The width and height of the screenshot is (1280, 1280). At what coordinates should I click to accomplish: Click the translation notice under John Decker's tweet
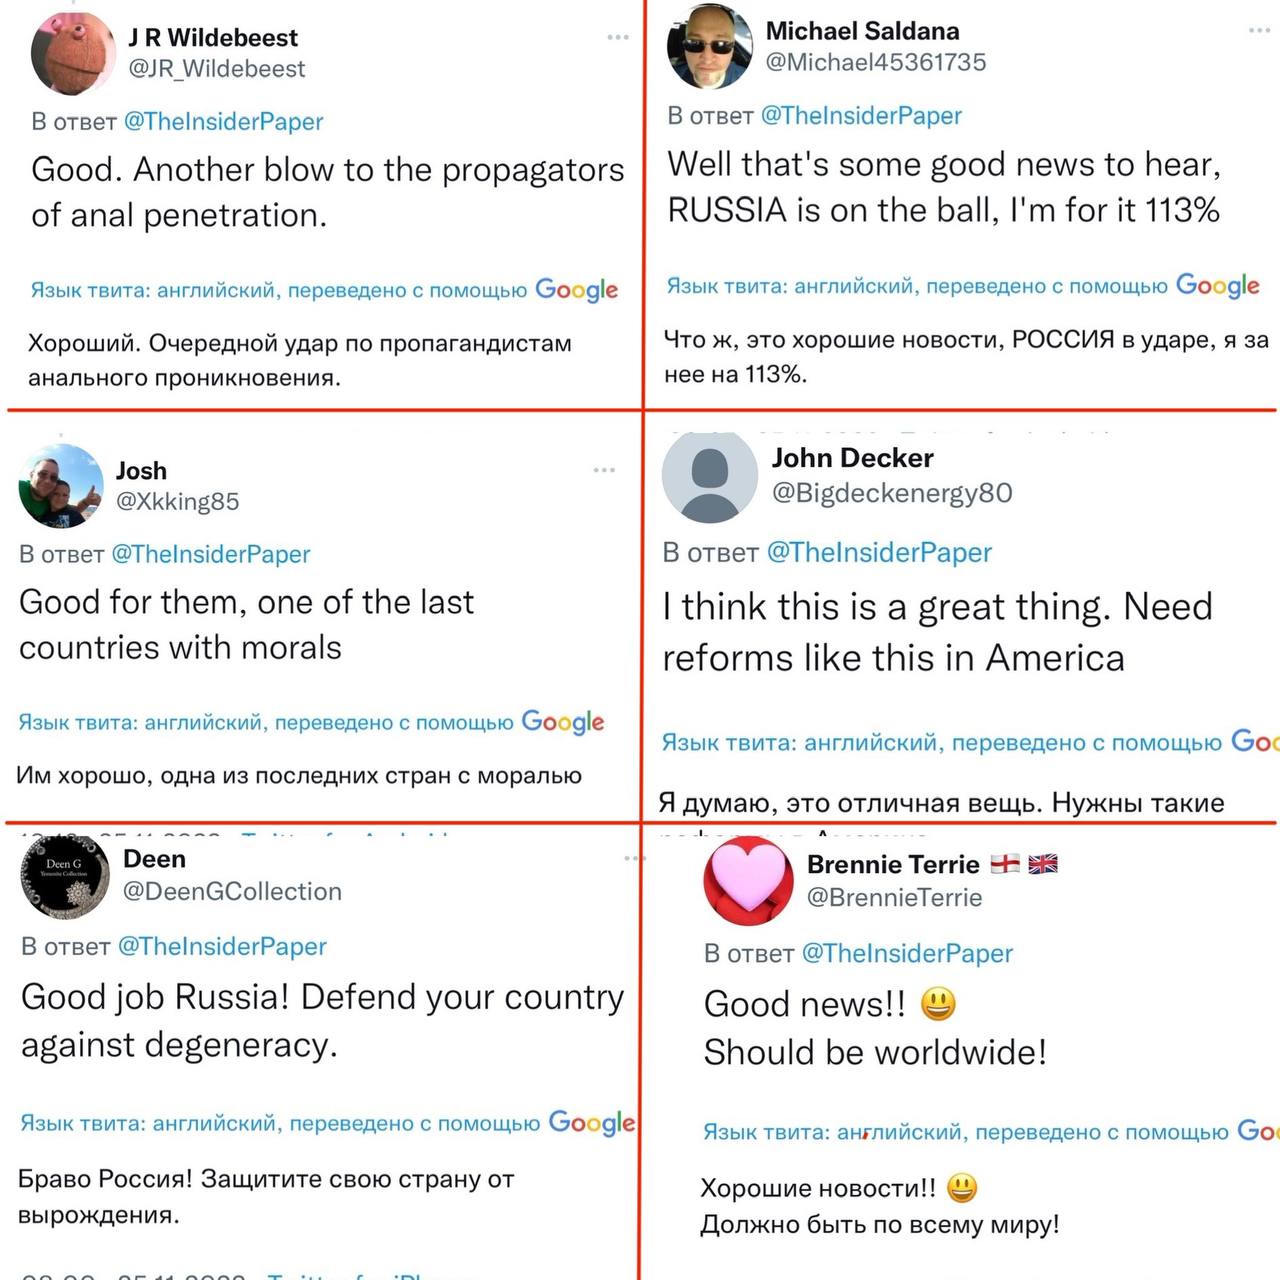tap(941, 743)
